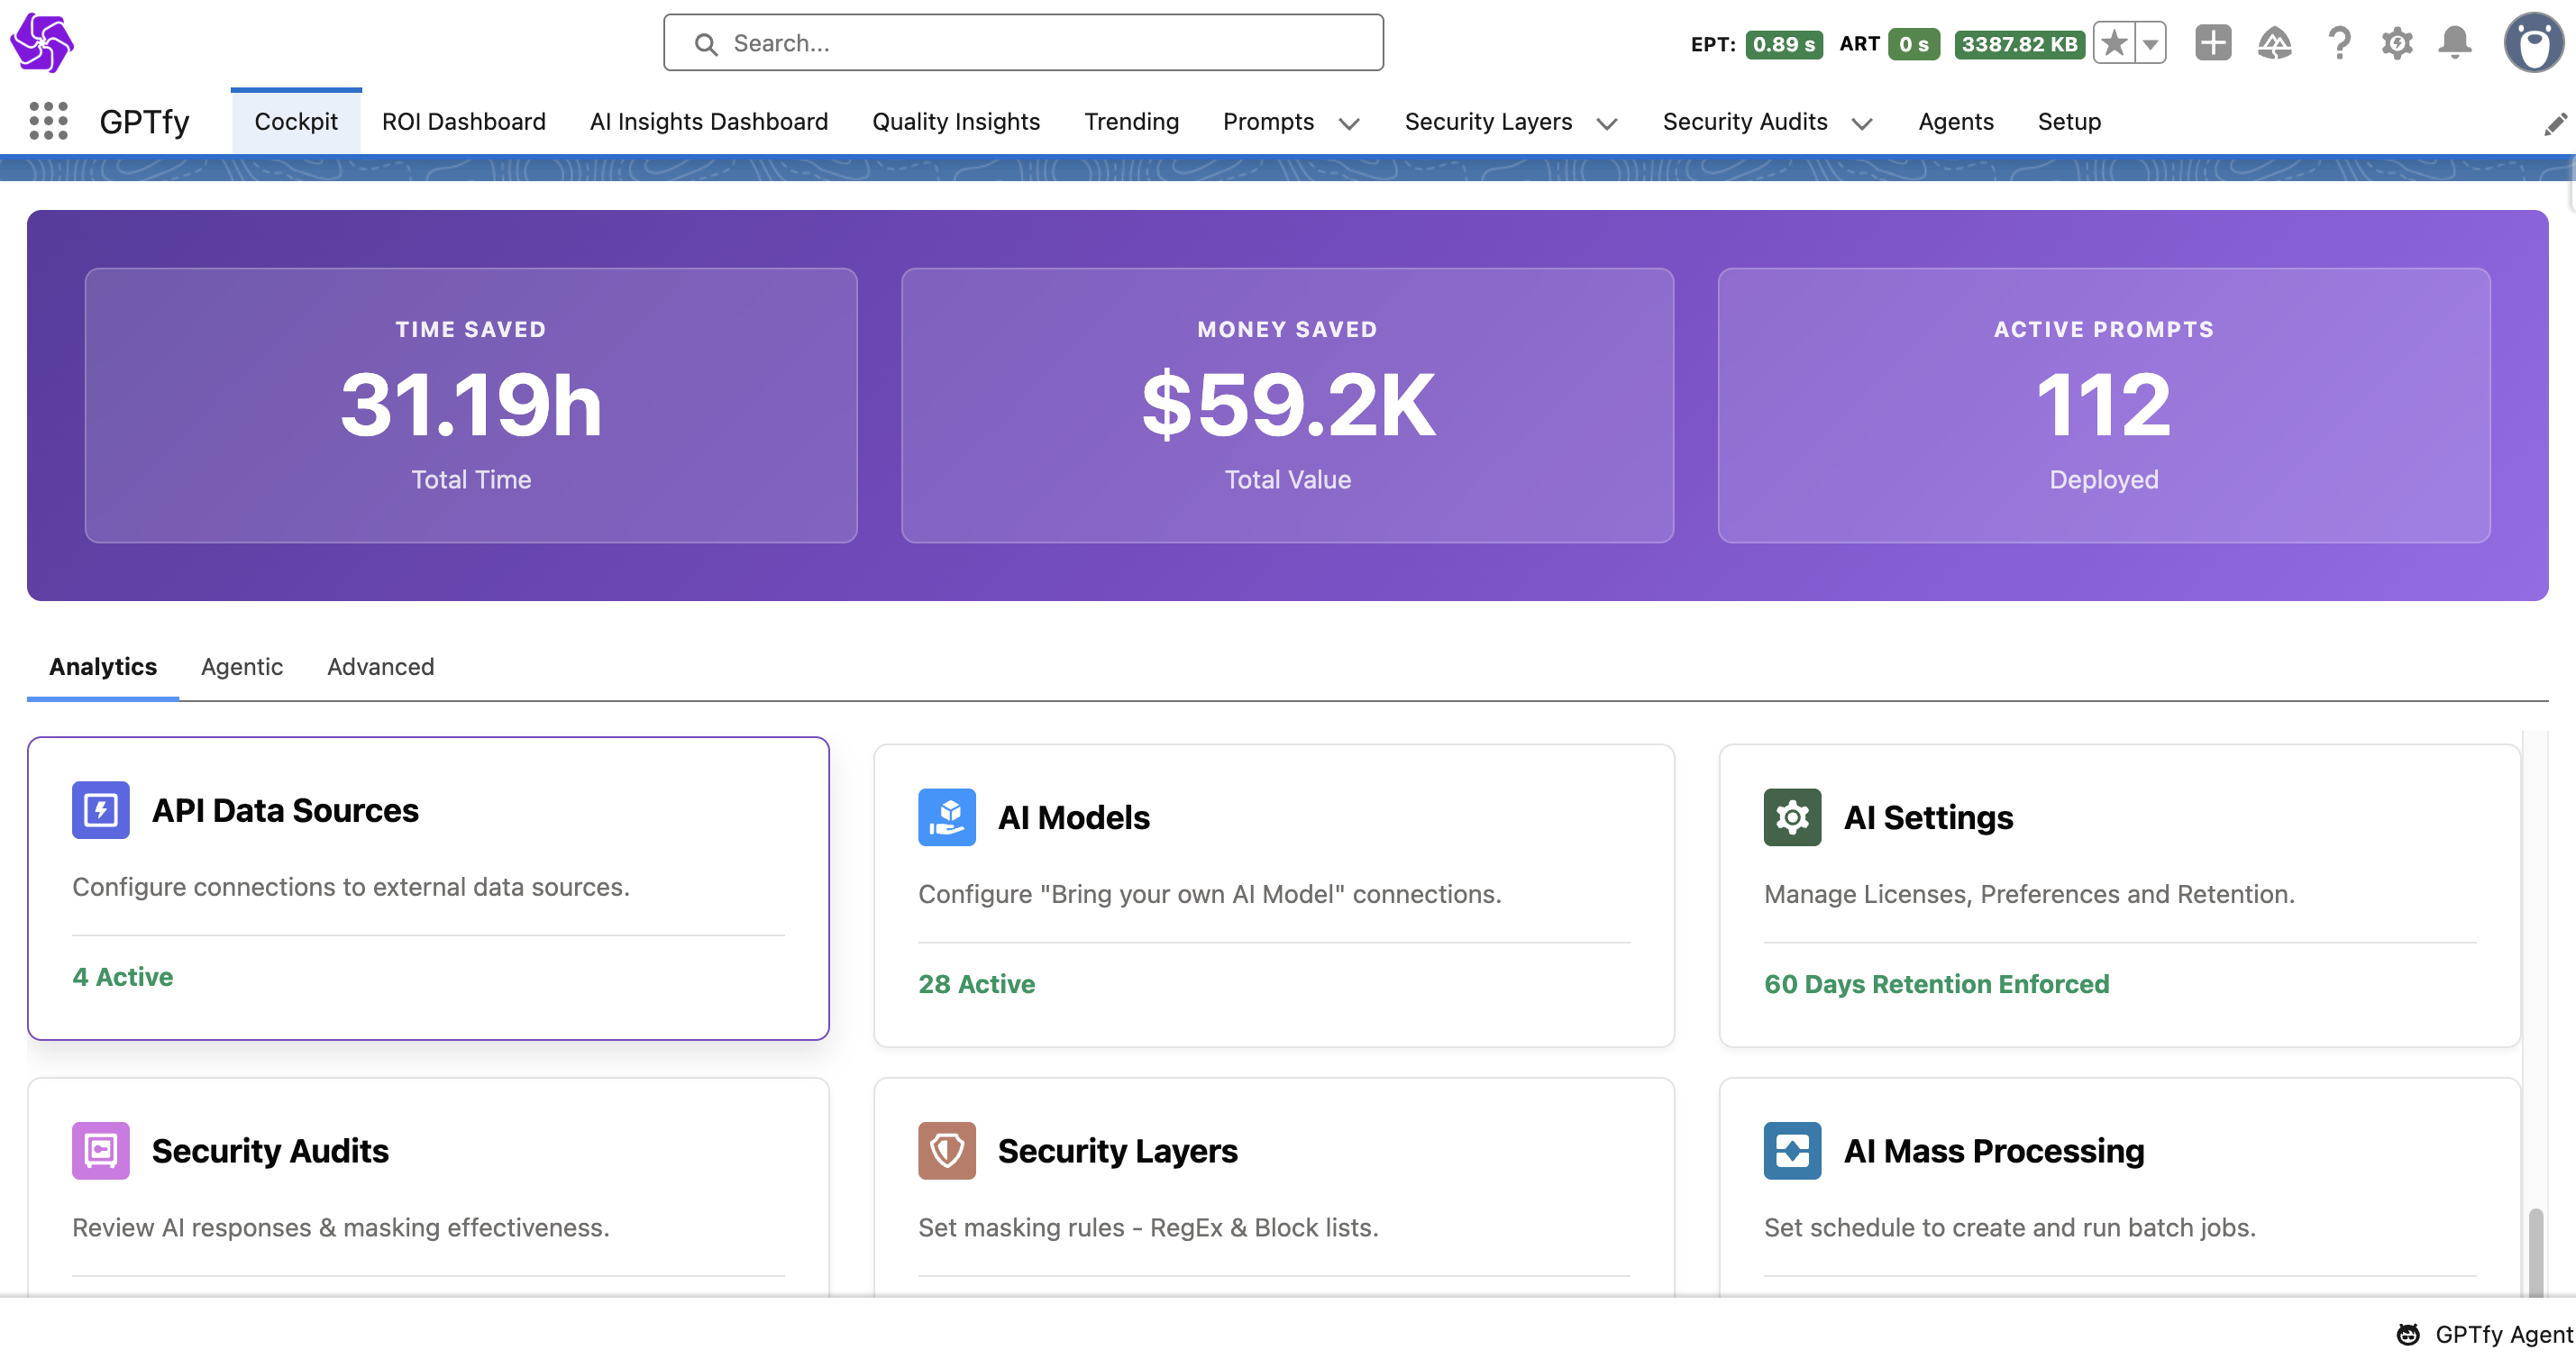Open the notifications bell
The image size is (2576, 1359).
coord(2454,43)
